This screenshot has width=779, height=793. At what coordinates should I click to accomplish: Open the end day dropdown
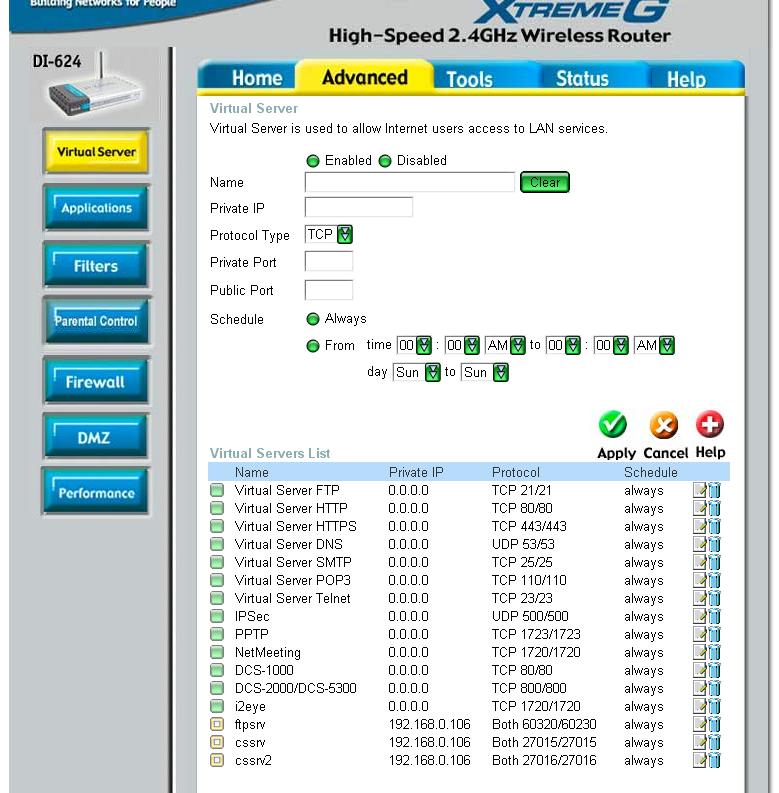pos(485,373)
